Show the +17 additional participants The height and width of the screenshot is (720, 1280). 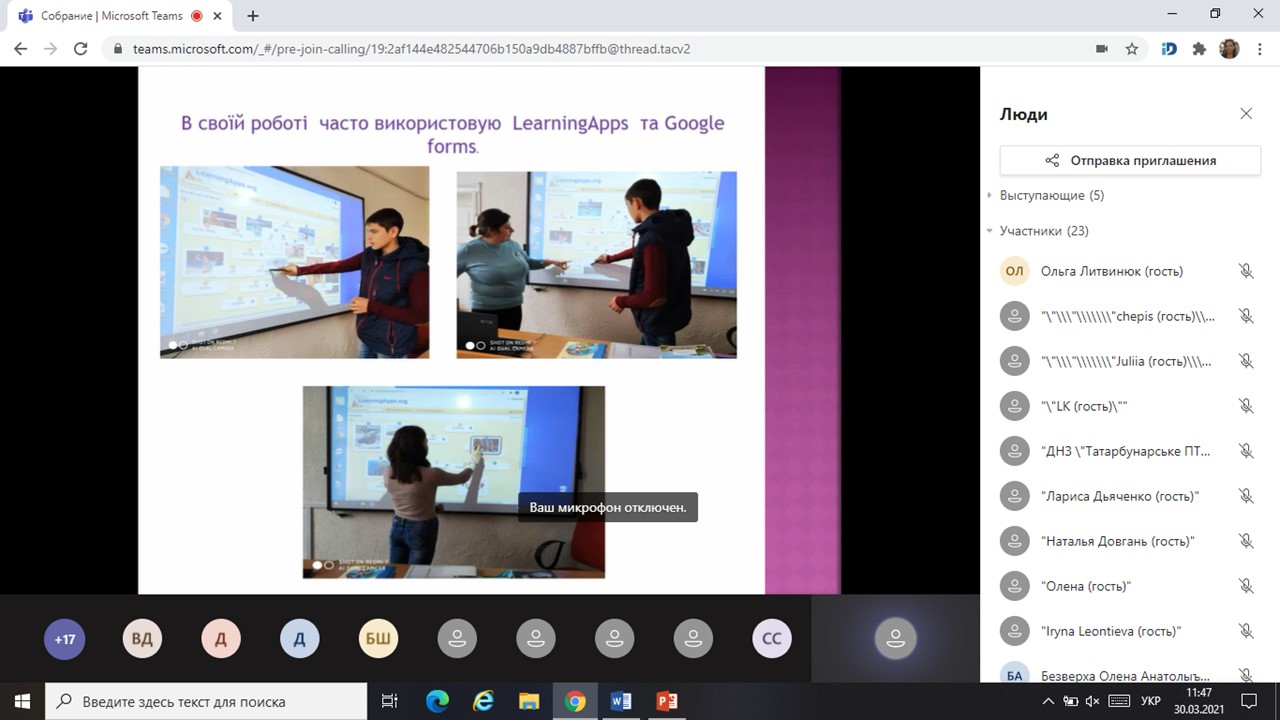coord(65,639)
